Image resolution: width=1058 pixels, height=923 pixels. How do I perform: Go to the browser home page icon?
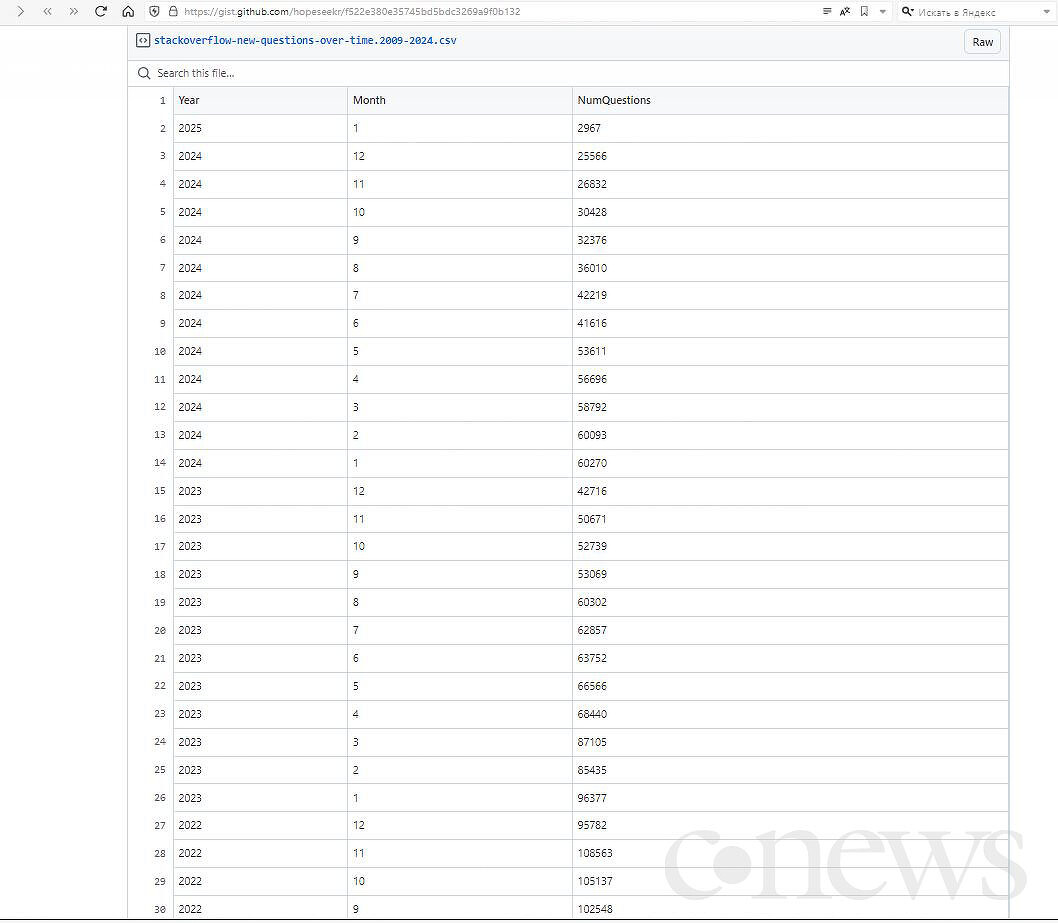click(128, 12)
